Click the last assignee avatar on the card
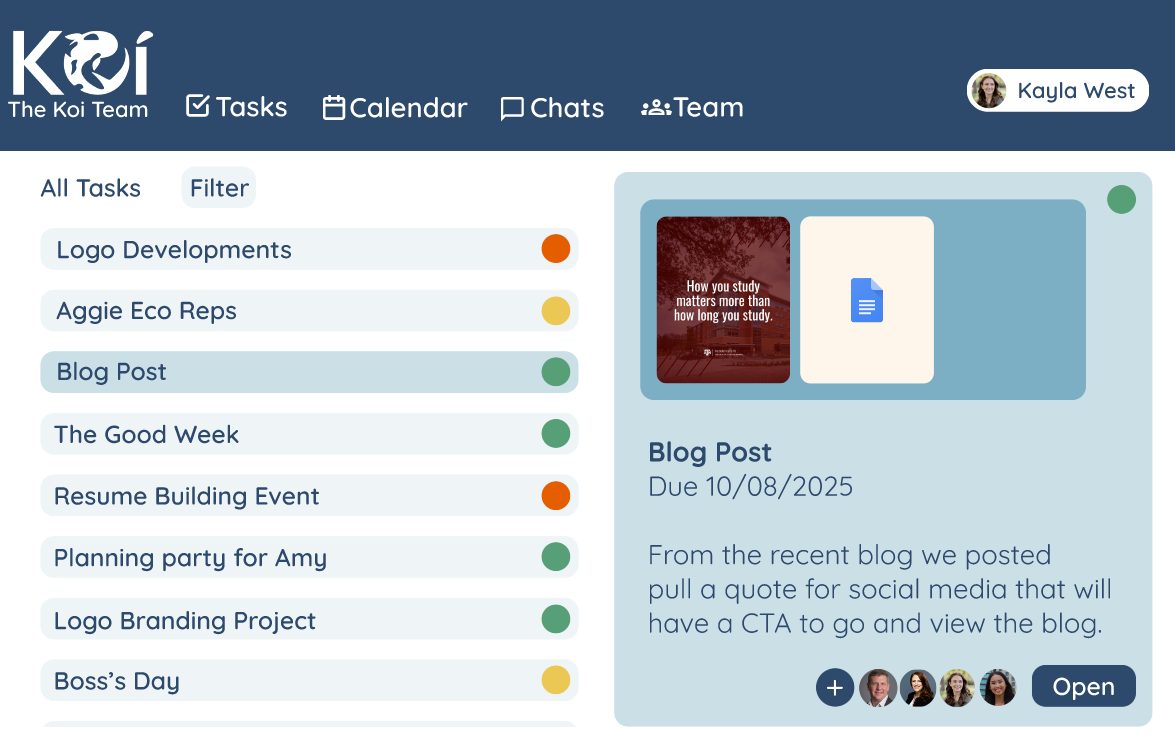This screenshot has height=754, width=1175. (998, 688)
